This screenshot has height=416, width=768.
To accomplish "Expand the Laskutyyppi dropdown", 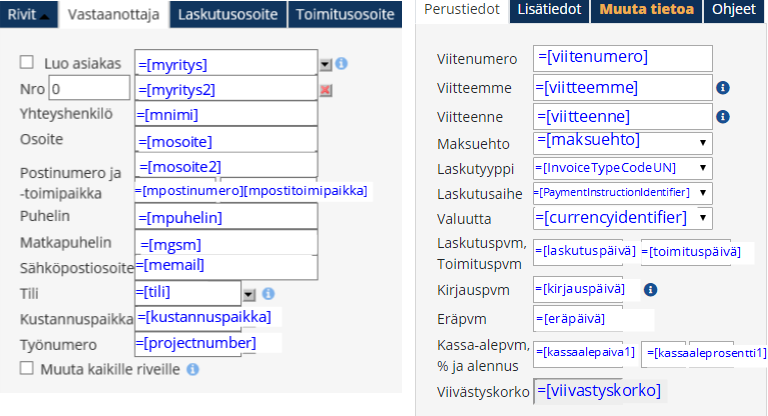I will coord(704,167).
